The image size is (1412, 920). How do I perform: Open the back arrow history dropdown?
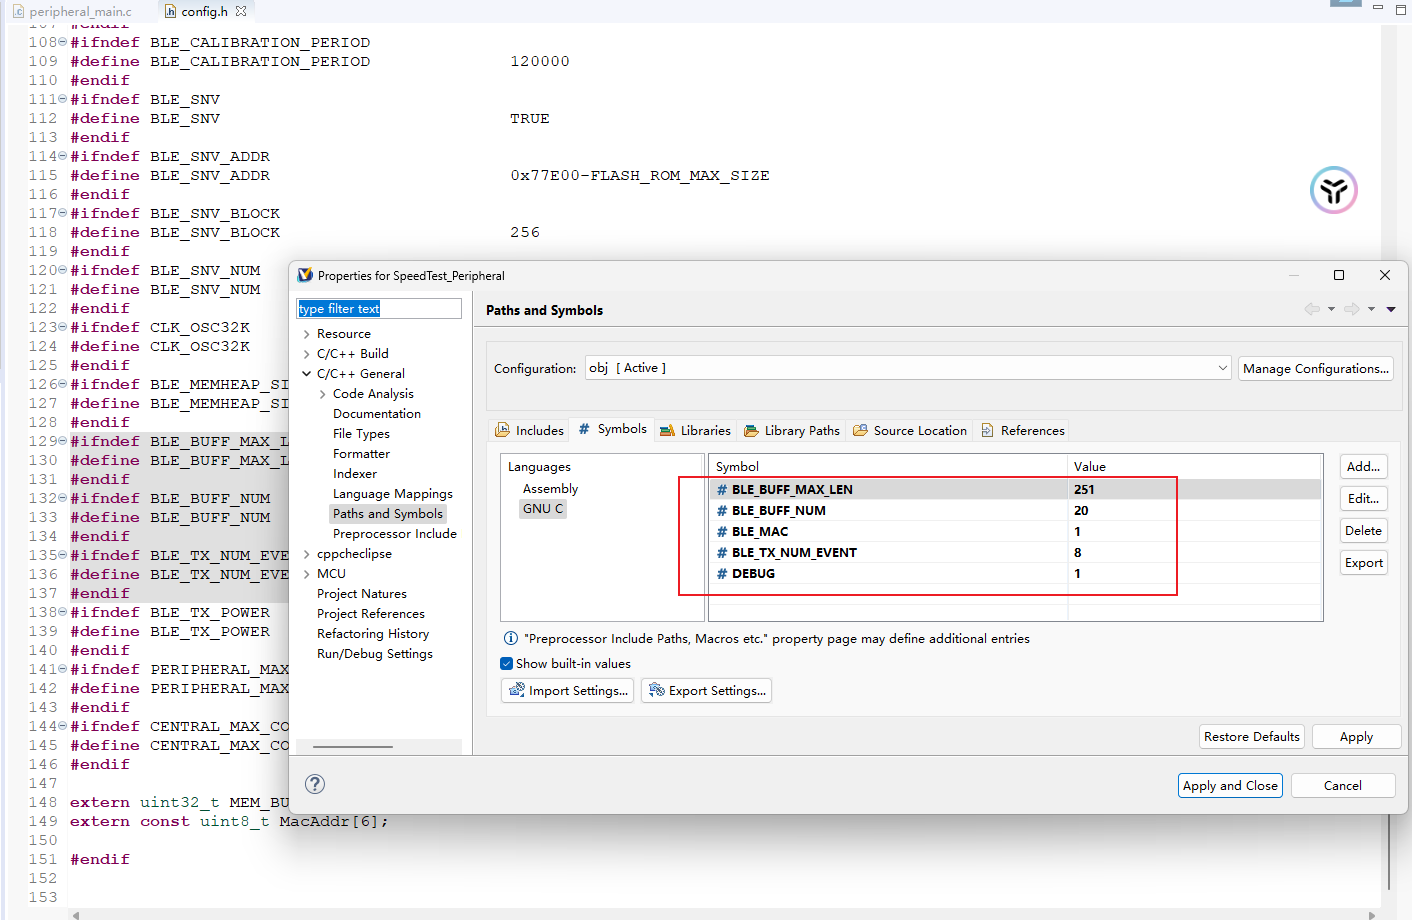1331,309
